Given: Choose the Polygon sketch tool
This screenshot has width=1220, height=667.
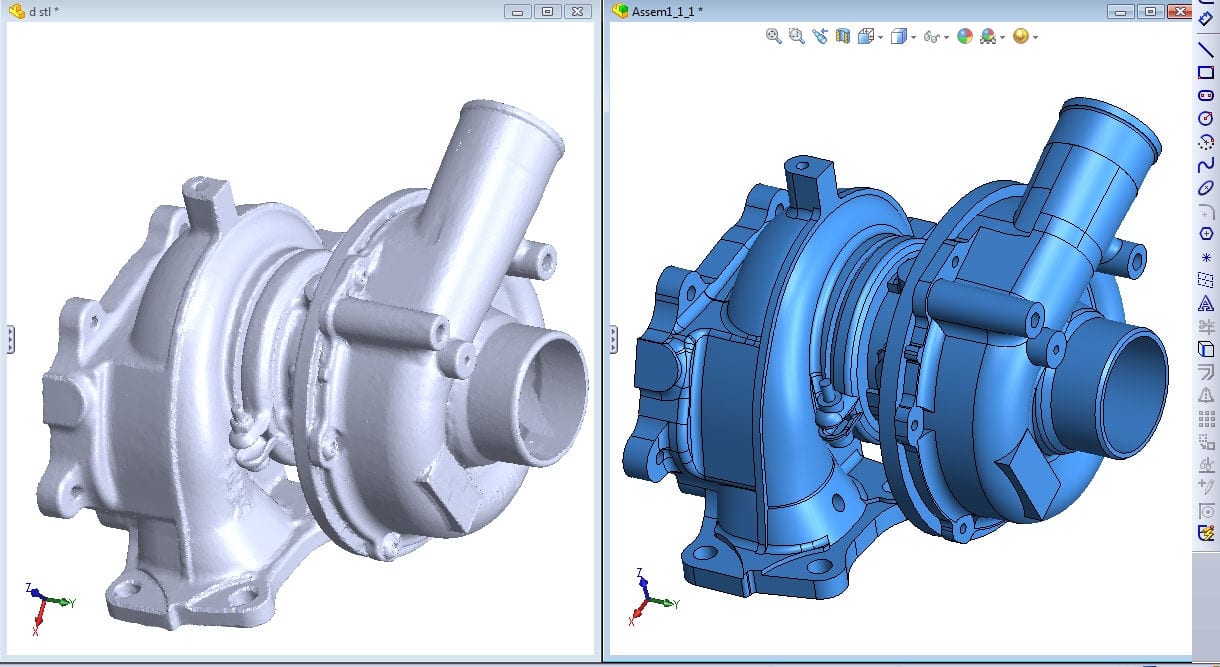Looking at the screenshot, I should 1206,234.
